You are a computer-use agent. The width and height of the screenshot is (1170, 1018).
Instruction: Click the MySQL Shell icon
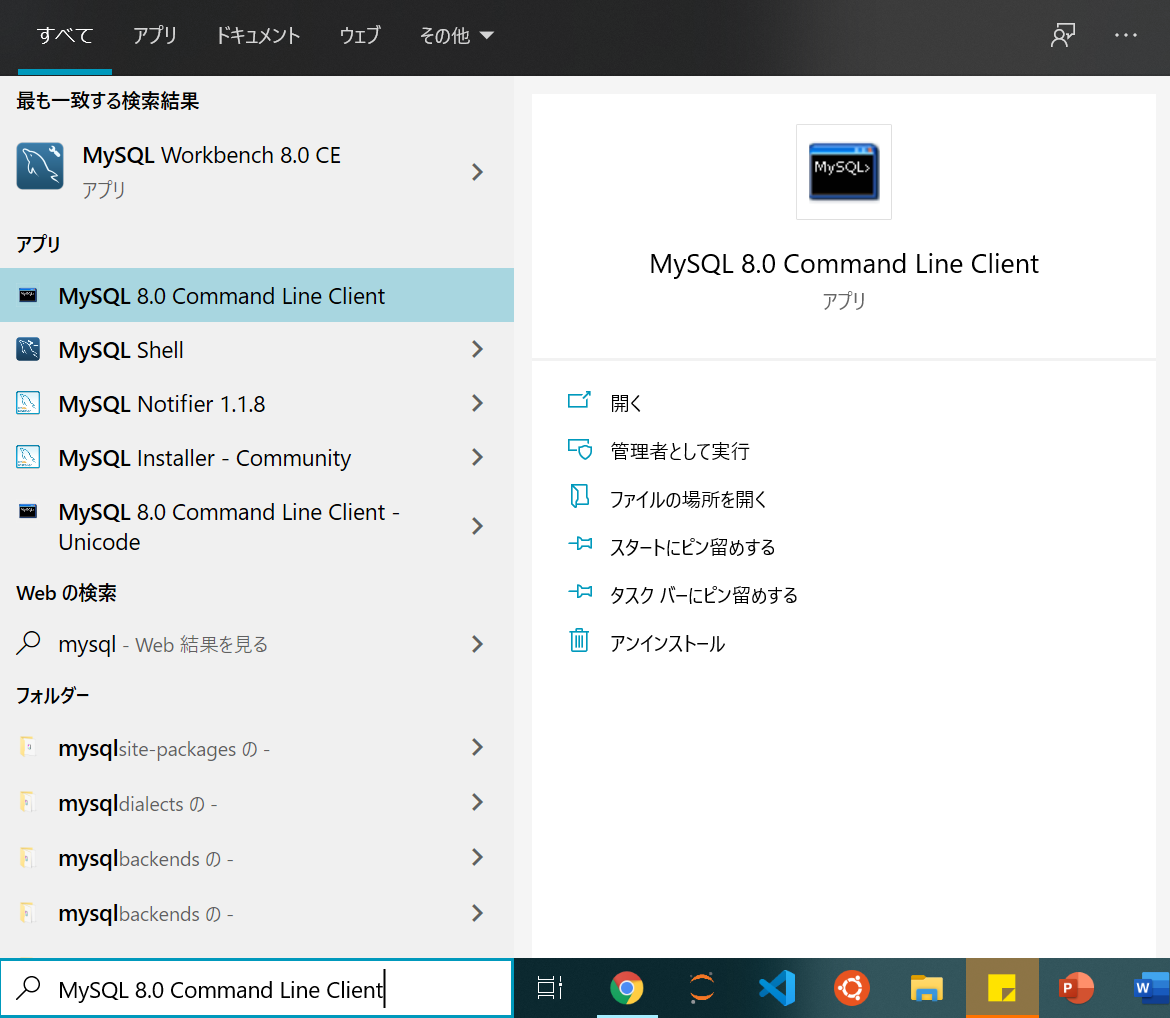pyautogui.click(x=28, y=349)
